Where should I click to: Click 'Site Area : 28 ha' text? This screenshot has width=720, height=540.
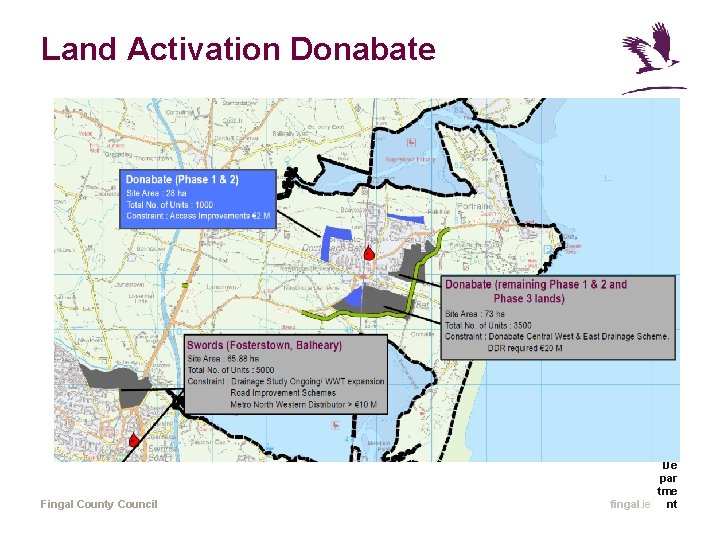[x=156, y=193]
